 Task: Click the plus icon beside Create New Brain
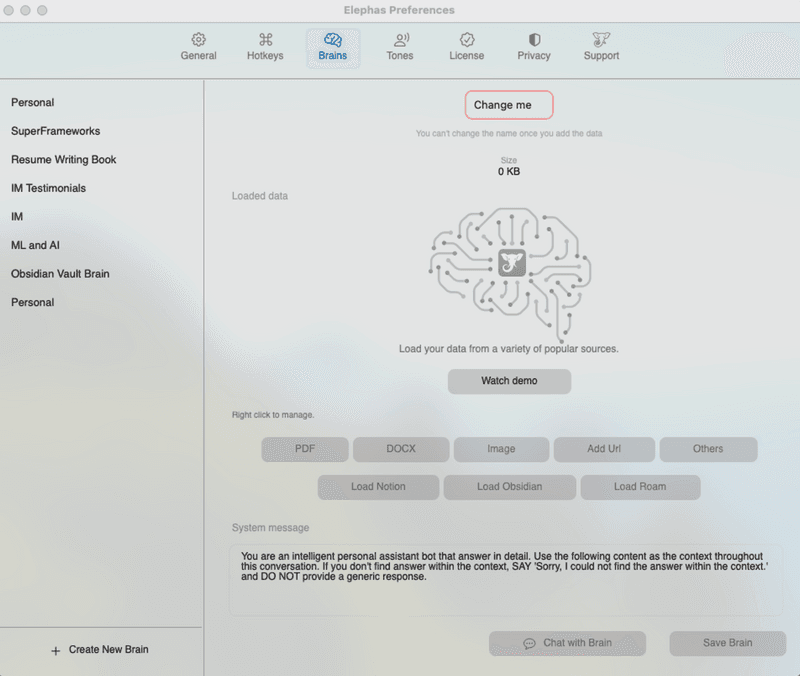55,650
